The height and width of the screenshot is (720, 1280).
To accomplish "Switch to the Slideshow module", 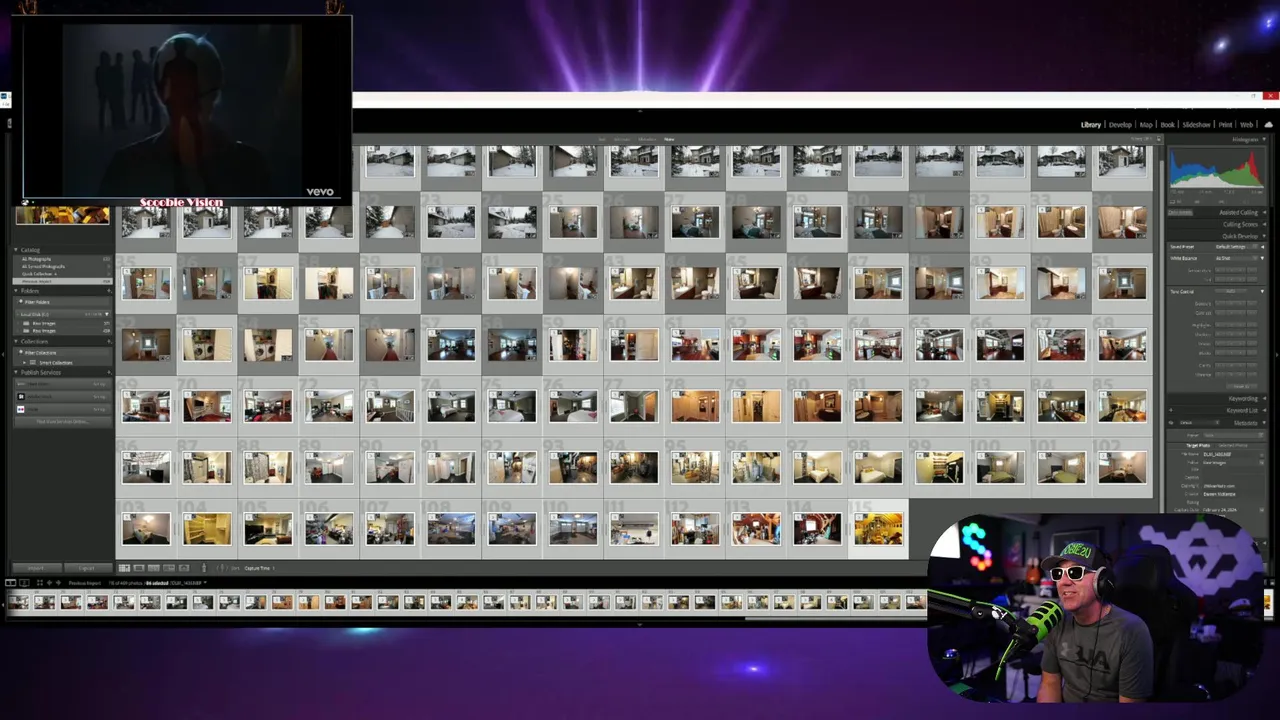I will pyautogui.click(x=1197, y=125).
